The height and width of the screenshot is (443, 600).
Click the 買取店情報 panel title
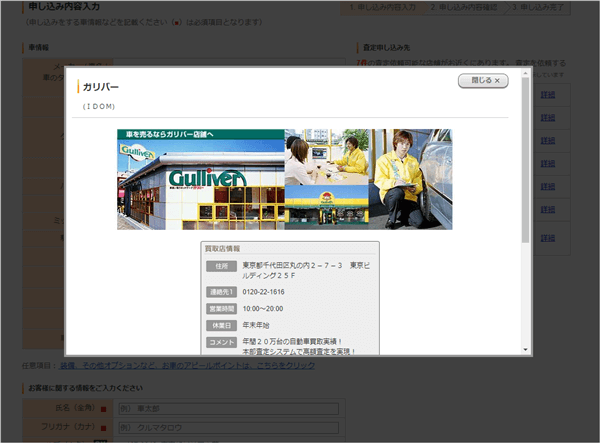(222, 249)
